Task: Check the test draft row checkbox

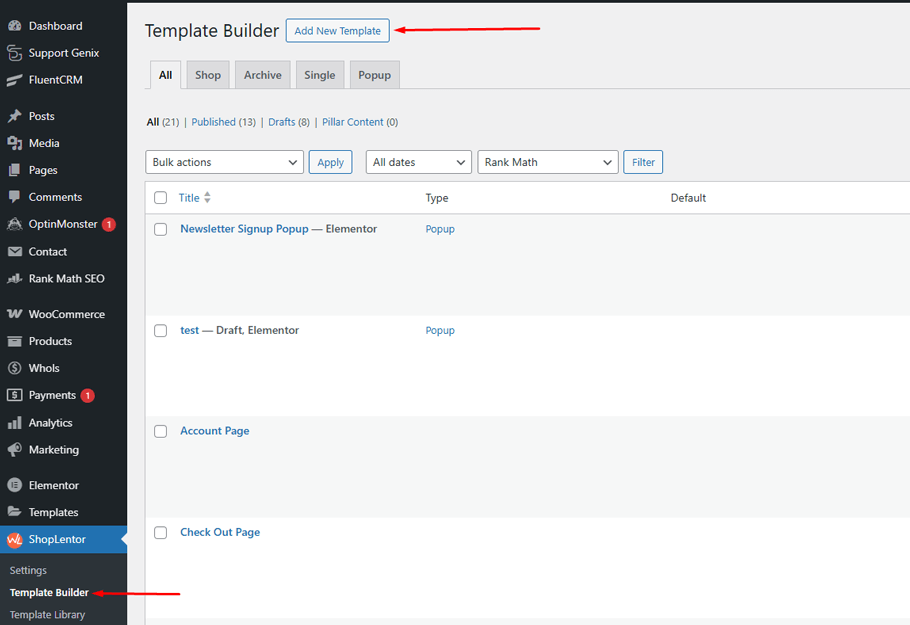Action: [161, 331]
